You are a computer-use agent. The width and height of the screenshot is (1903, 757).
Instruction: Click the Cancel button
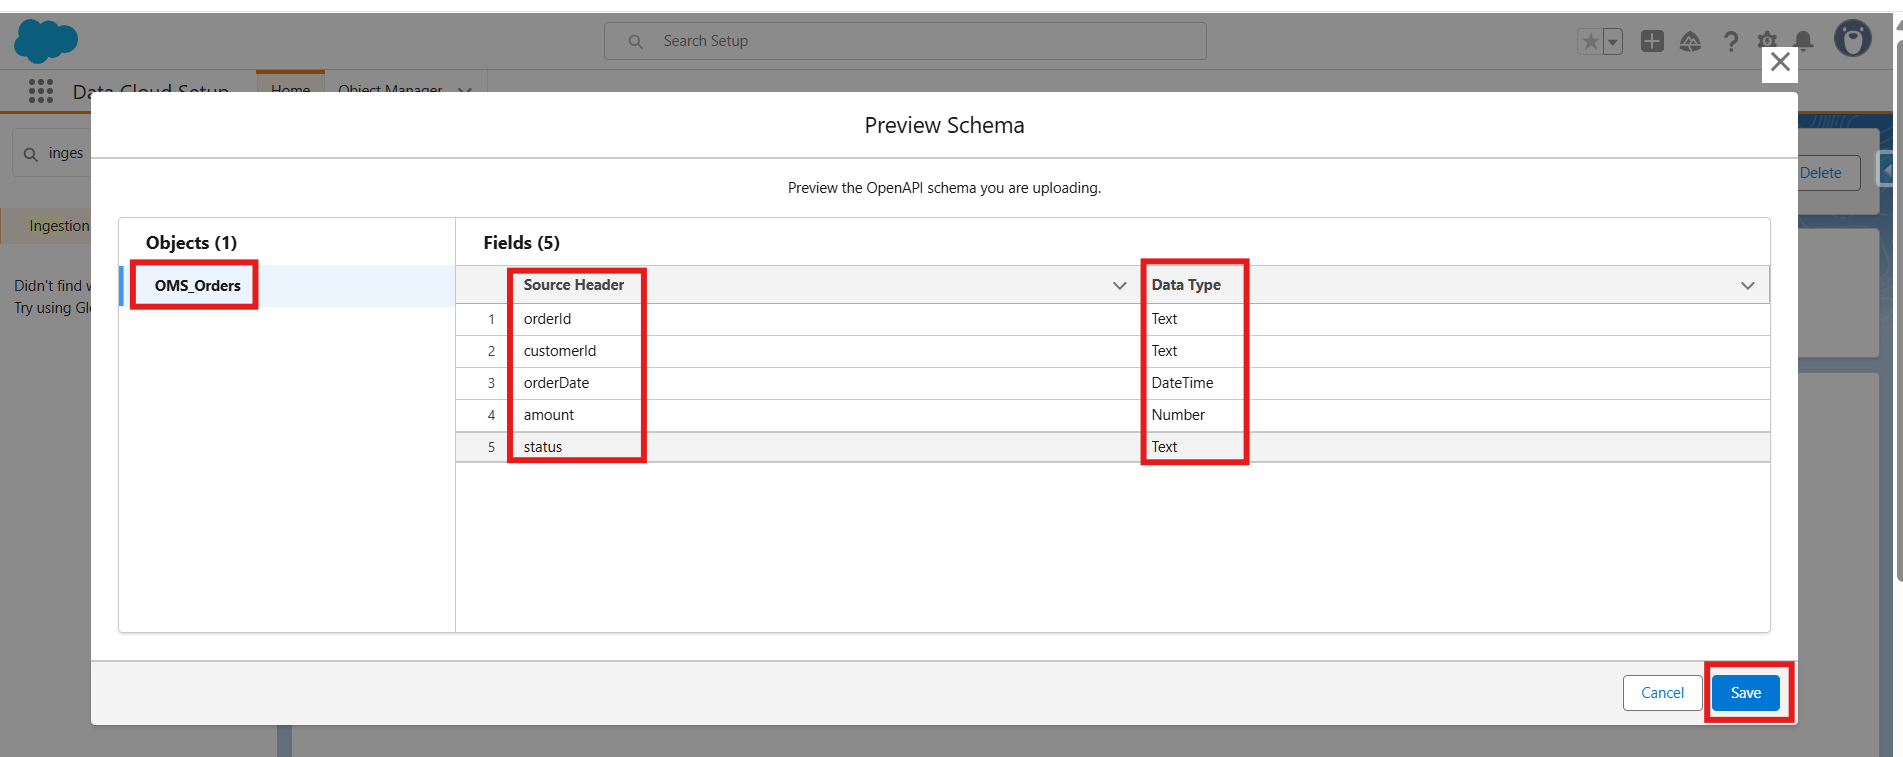(x=1662, y=693)
